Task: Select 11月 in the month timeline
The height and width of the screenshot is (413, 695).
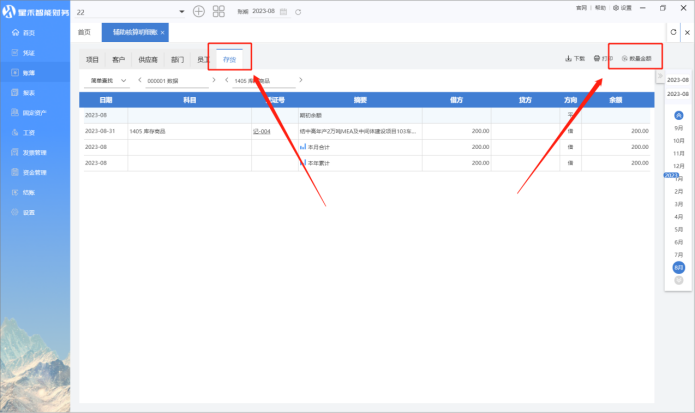Action: coord(679,153)
